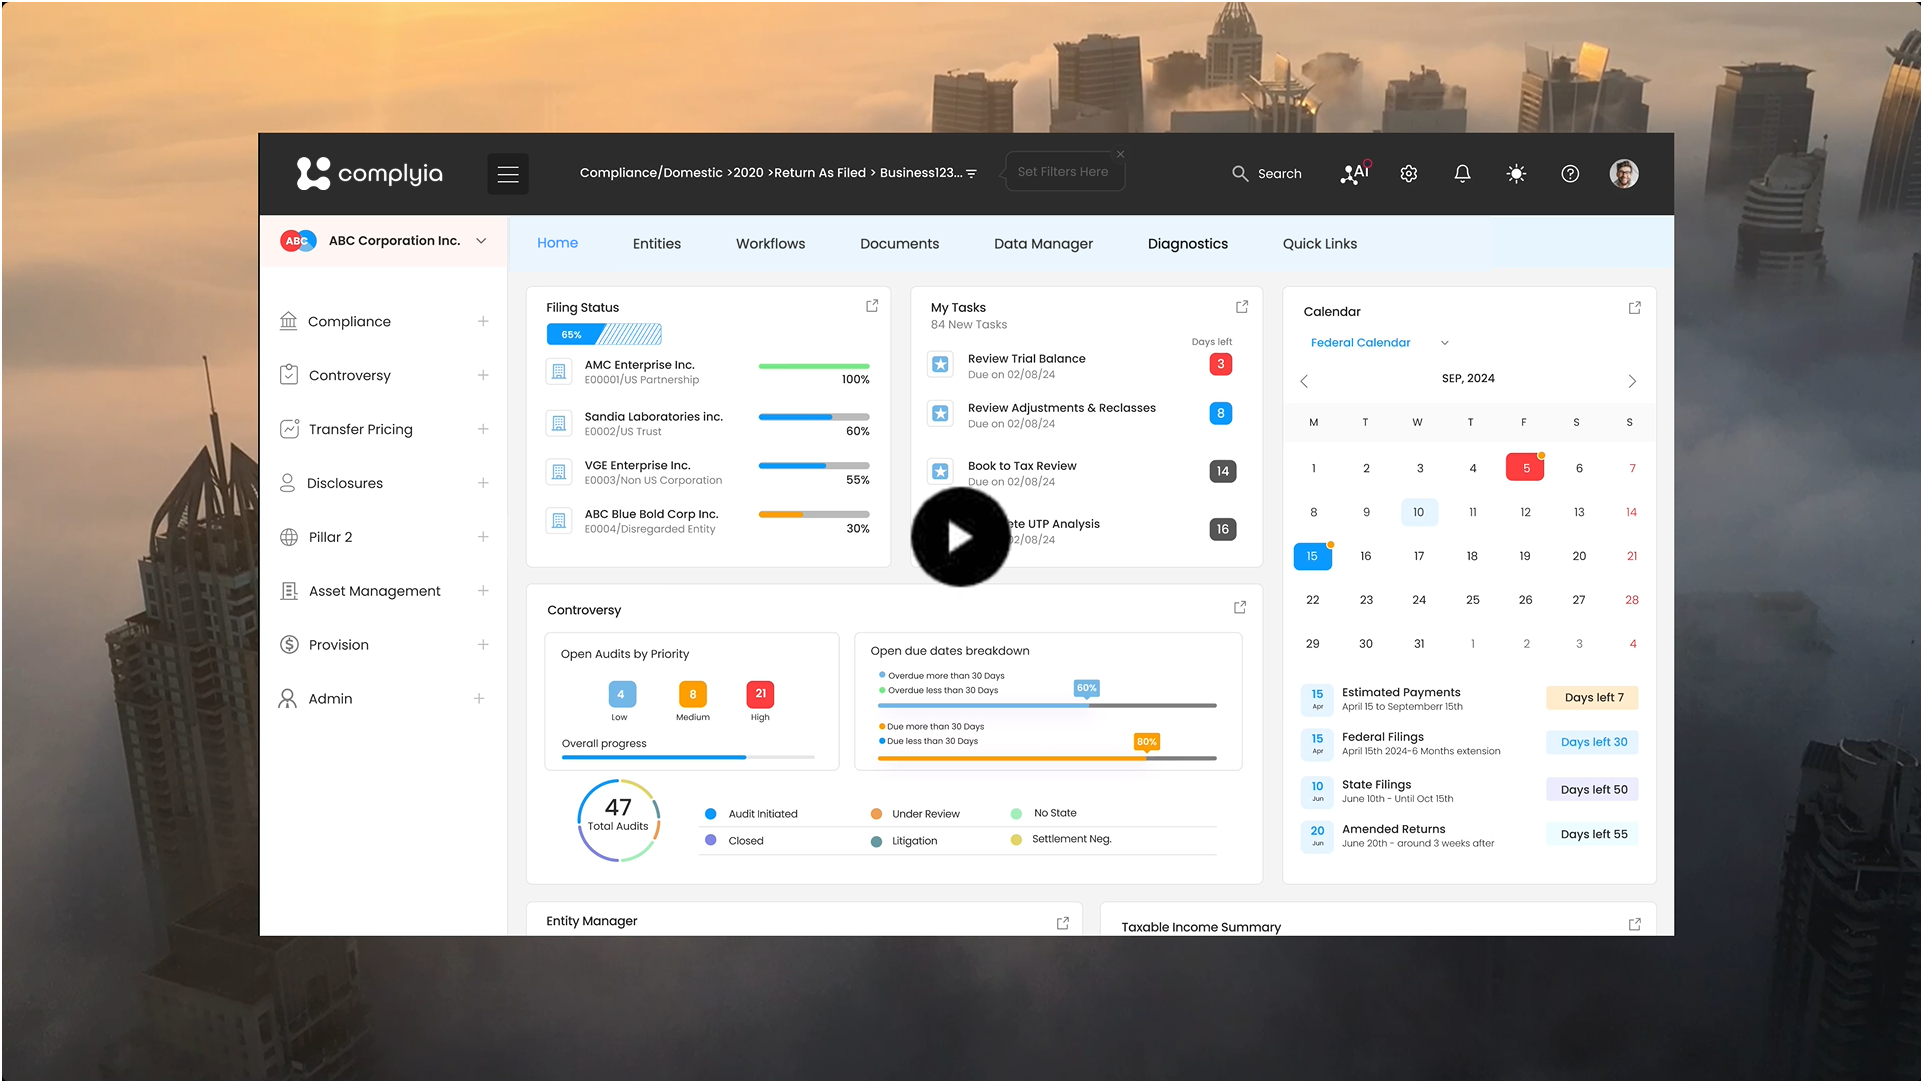Open the Diagnostics tab
This screenshot has height=1083, width=1923.
pyautogui.click(x=1187, y=244)
